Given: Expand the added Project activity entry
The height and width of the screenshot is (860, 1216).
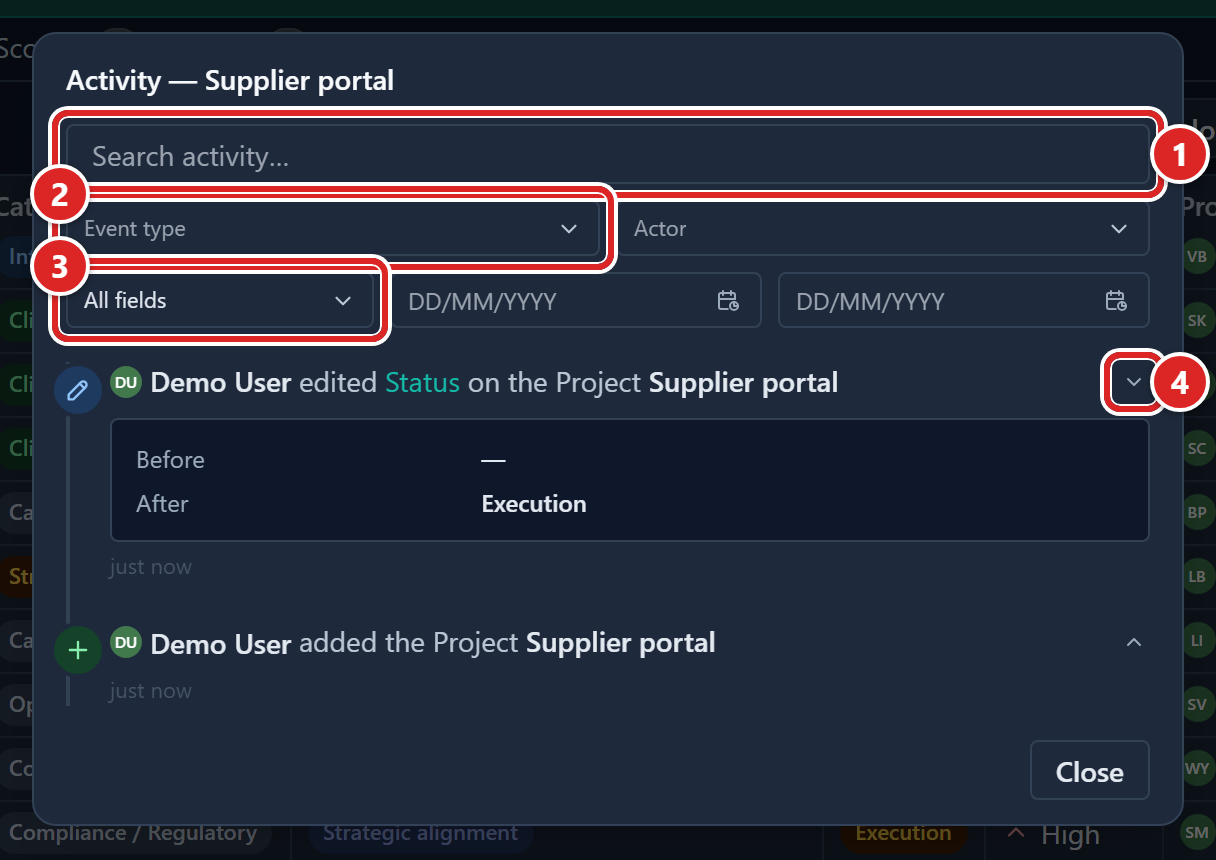Looking at the screenshot, I should point(1134,642).
